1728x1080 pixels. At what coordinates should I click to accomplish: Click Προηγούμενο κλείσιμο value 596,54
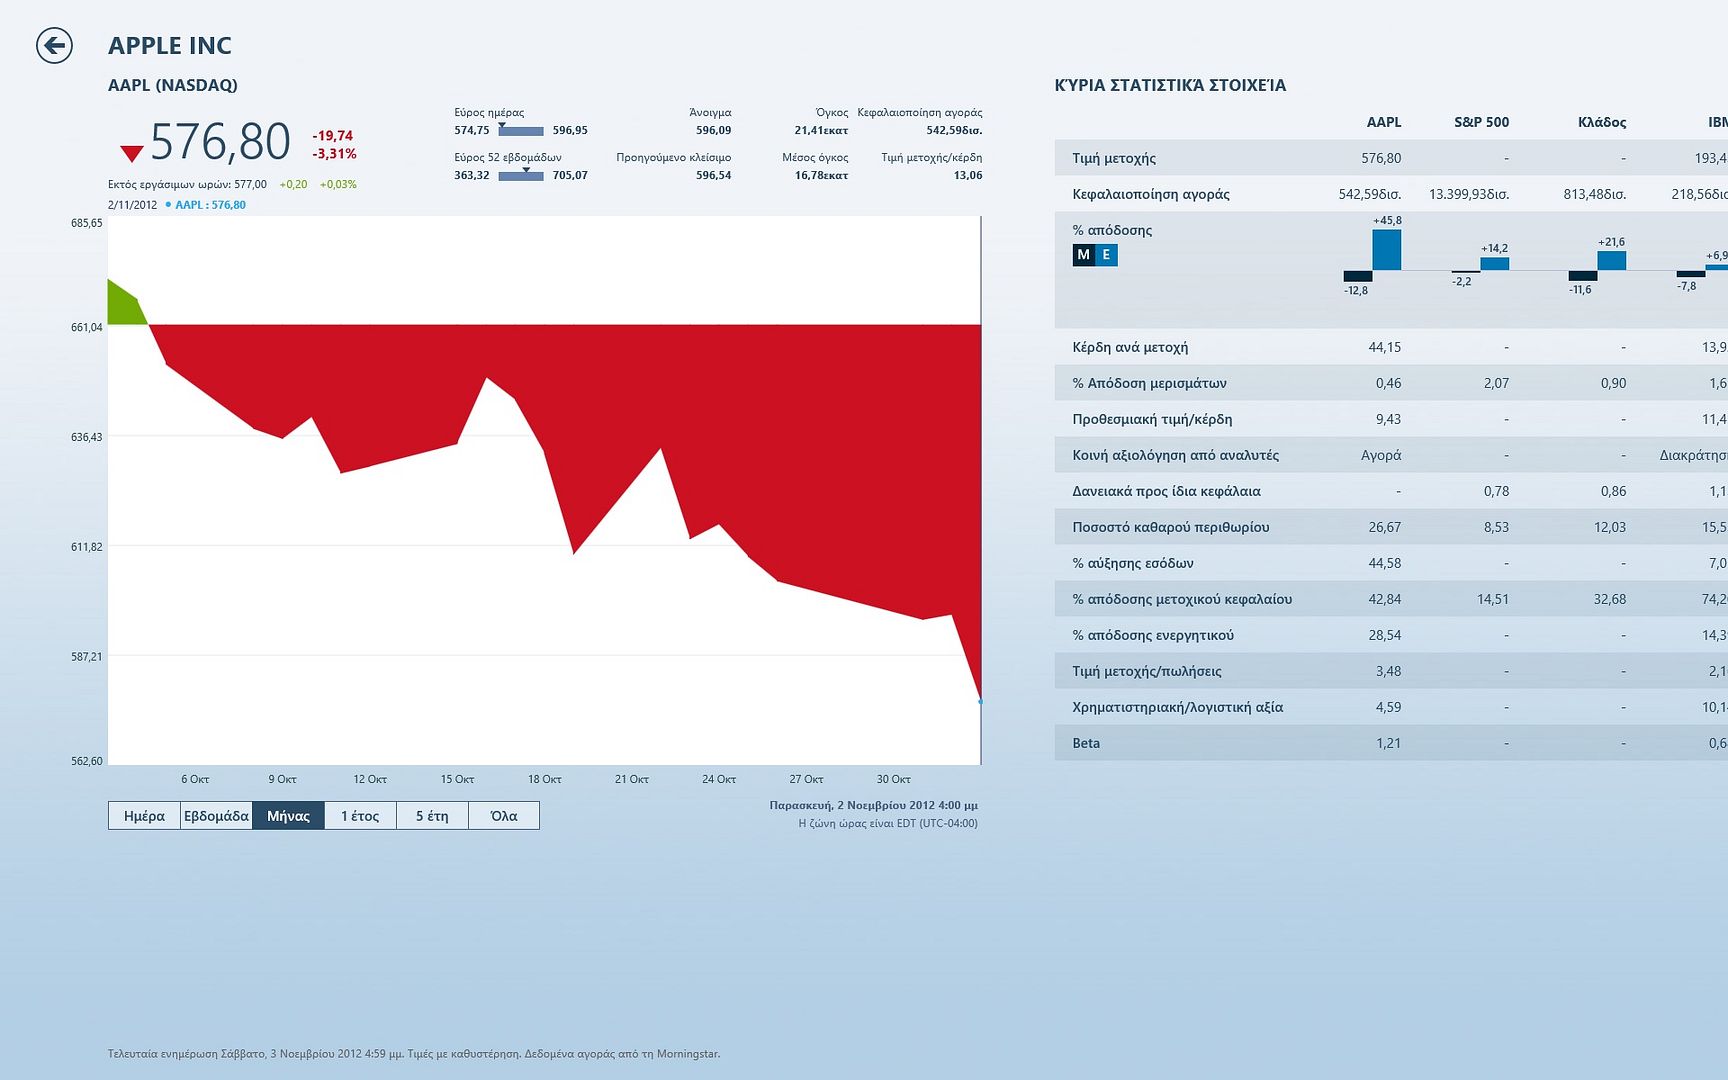click(x=714, y=175)
